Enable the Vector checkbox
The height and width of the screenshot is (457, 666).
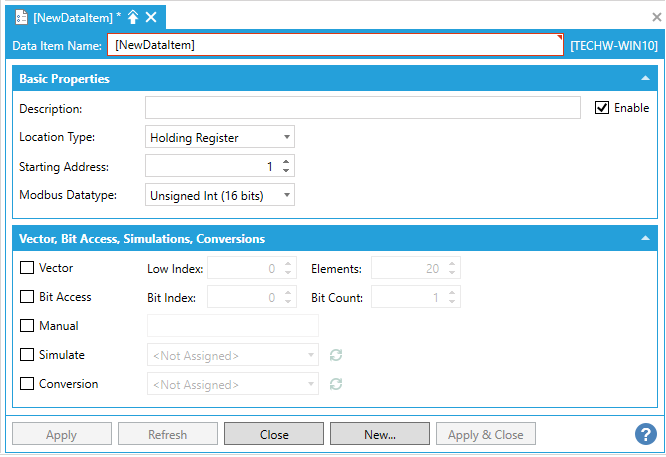(28, 269)
